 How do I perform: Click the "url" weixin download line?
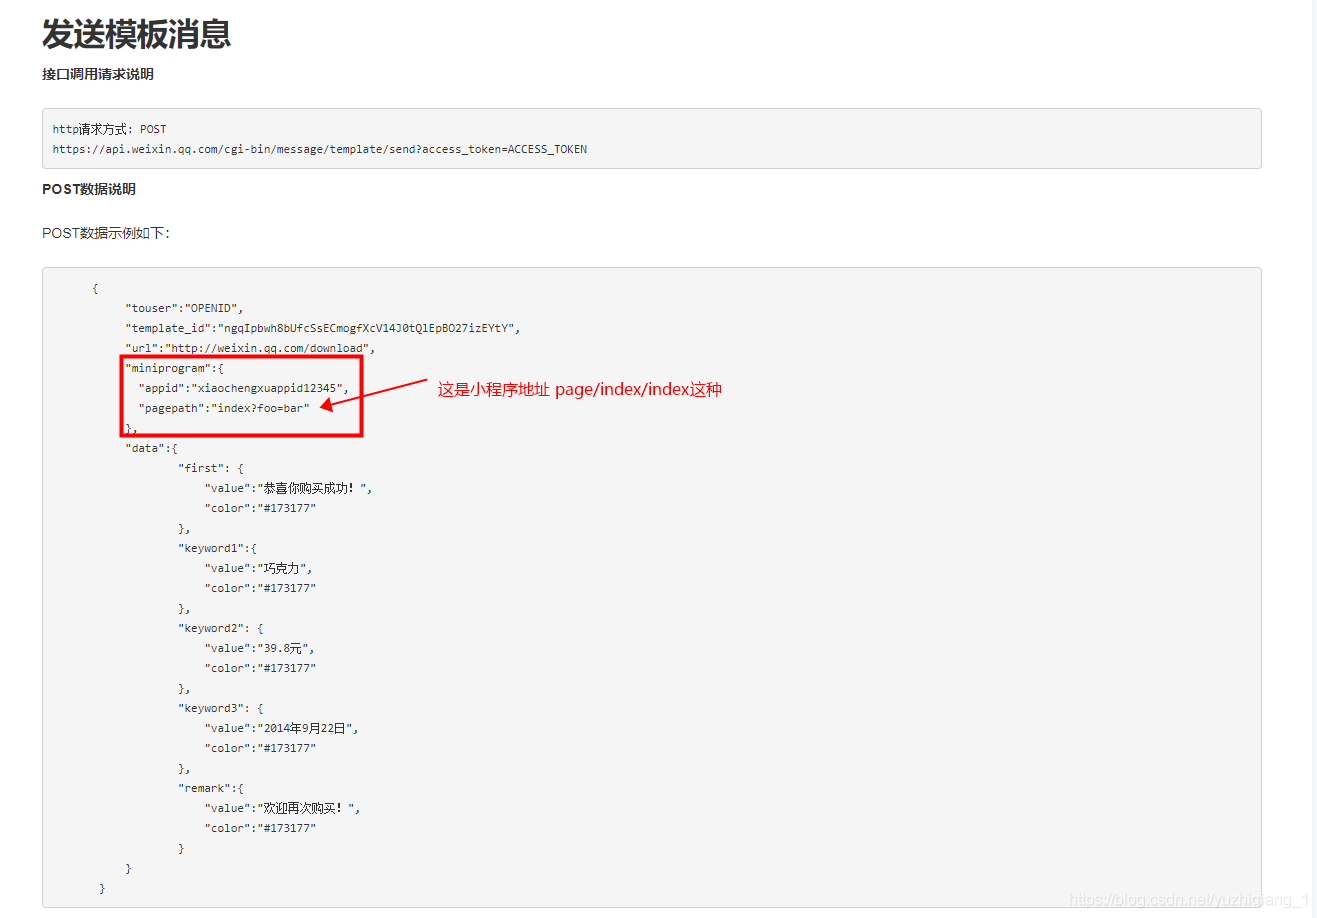click(x=251, y=348)
